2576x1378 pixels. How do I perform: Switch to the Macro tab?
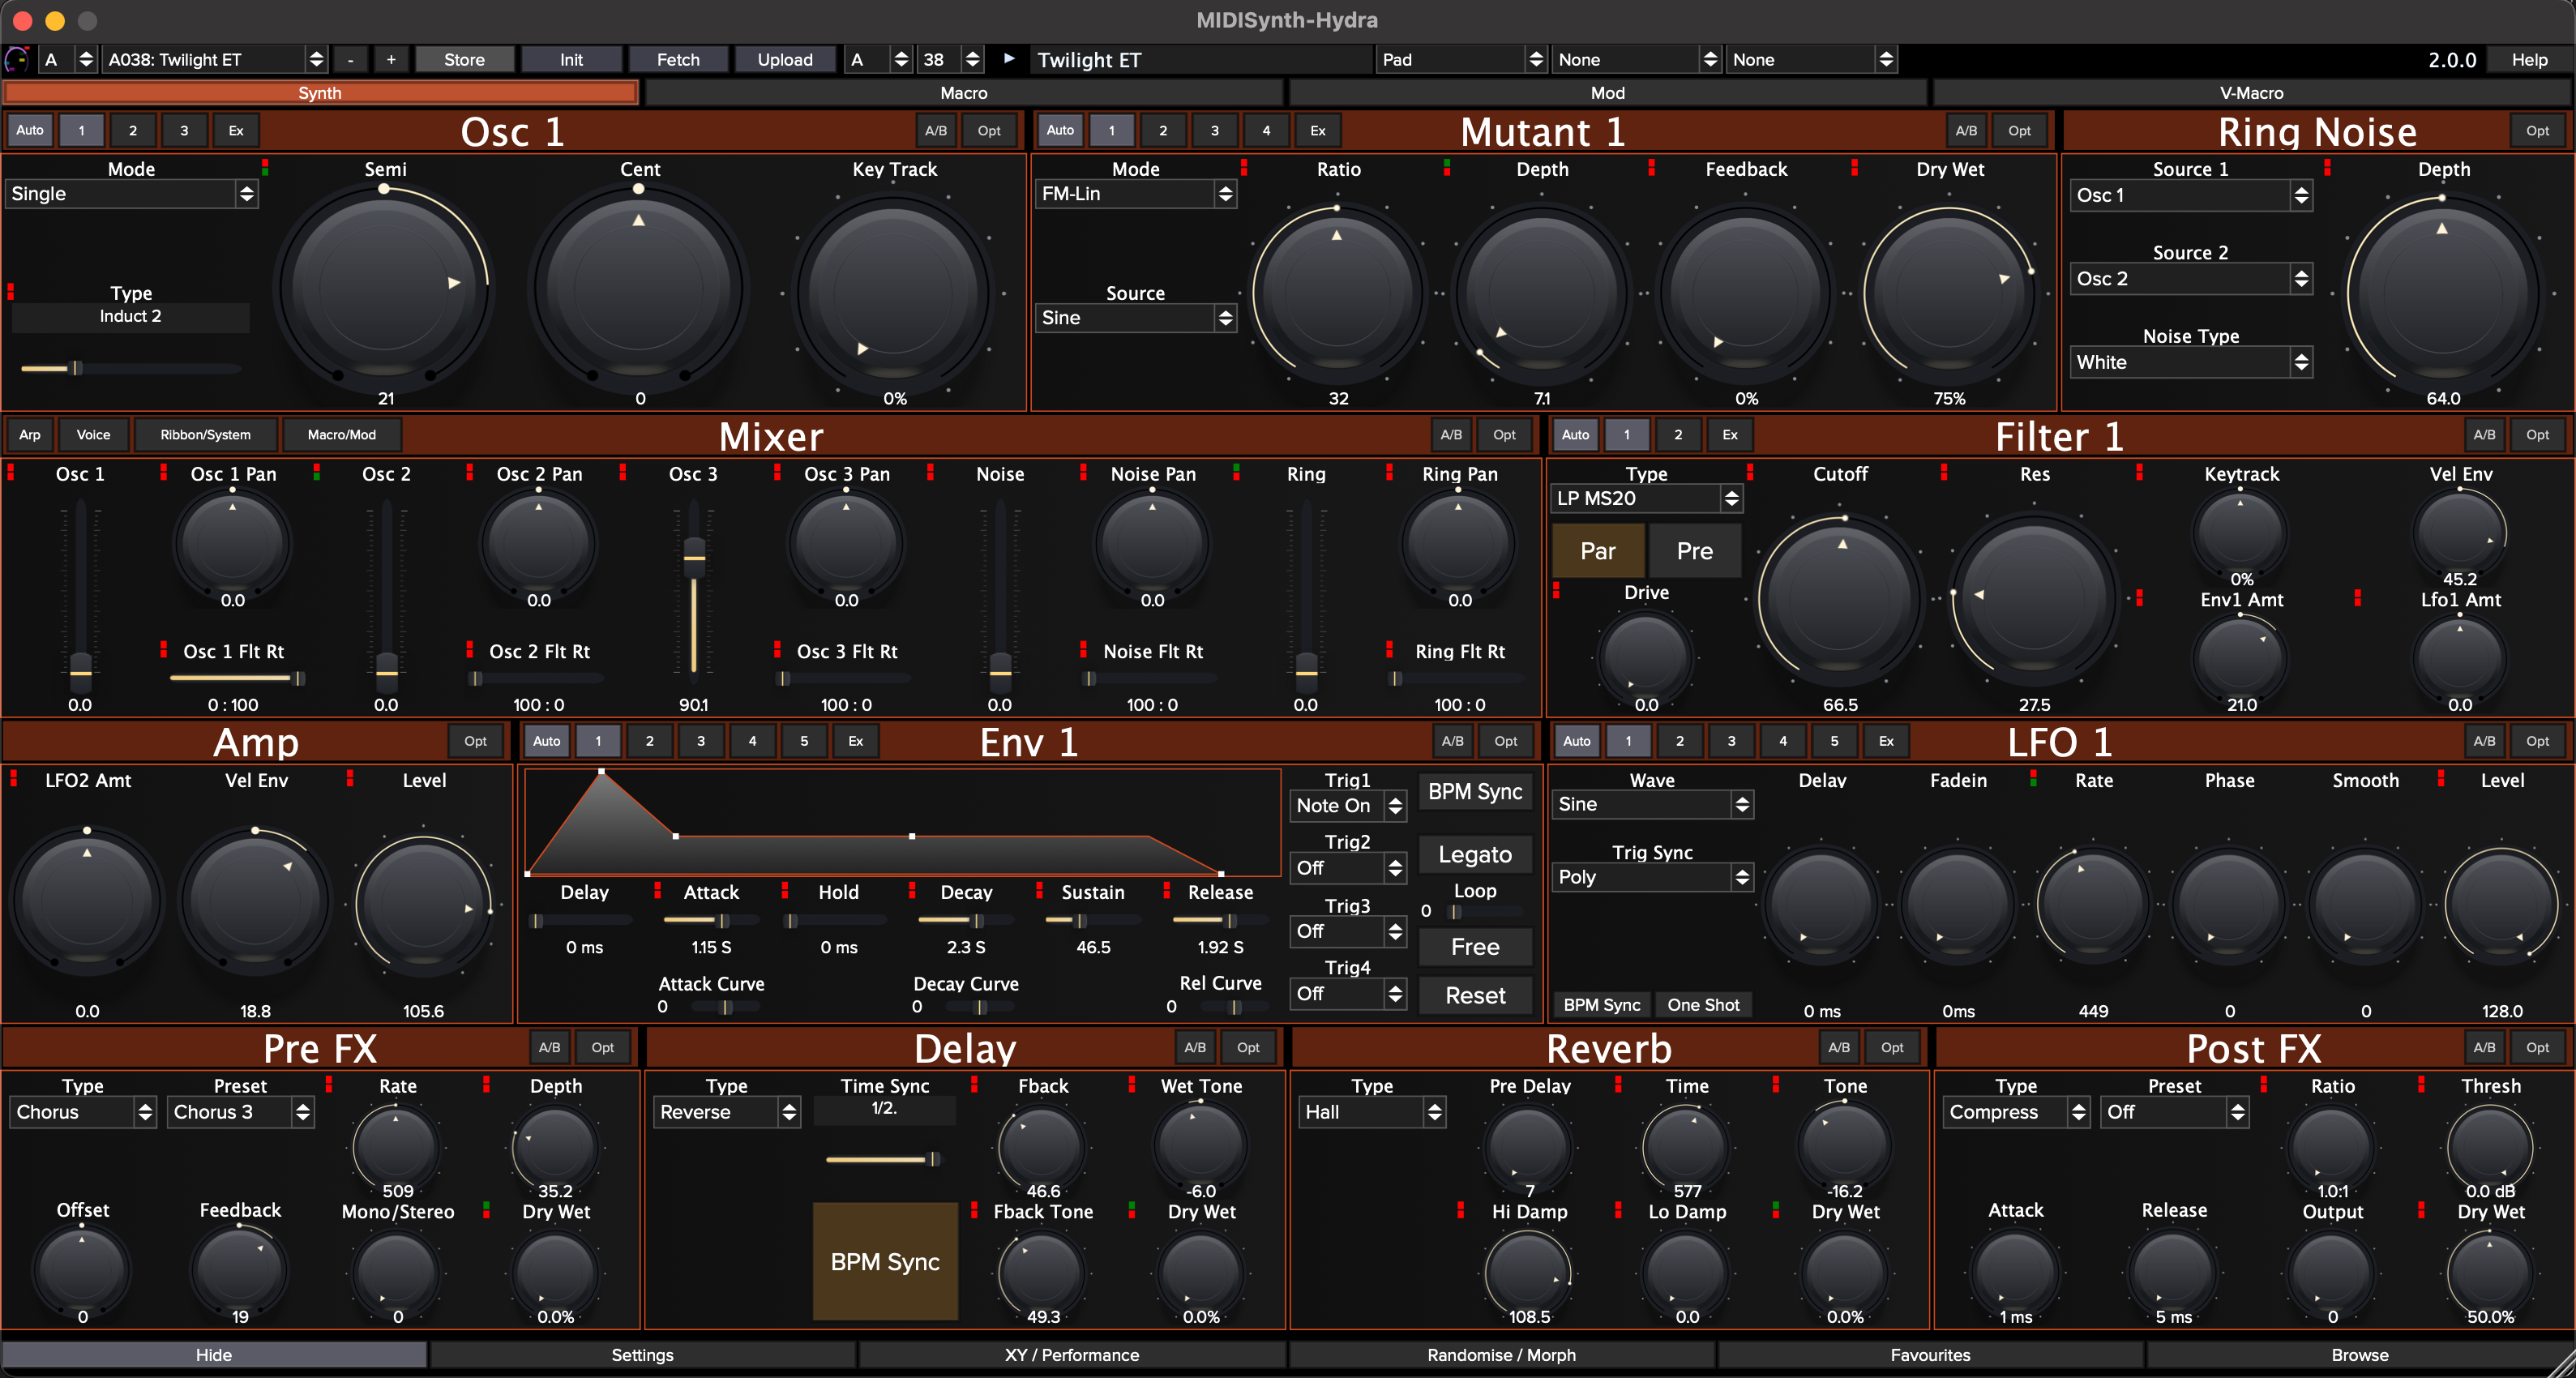(963, 93)
